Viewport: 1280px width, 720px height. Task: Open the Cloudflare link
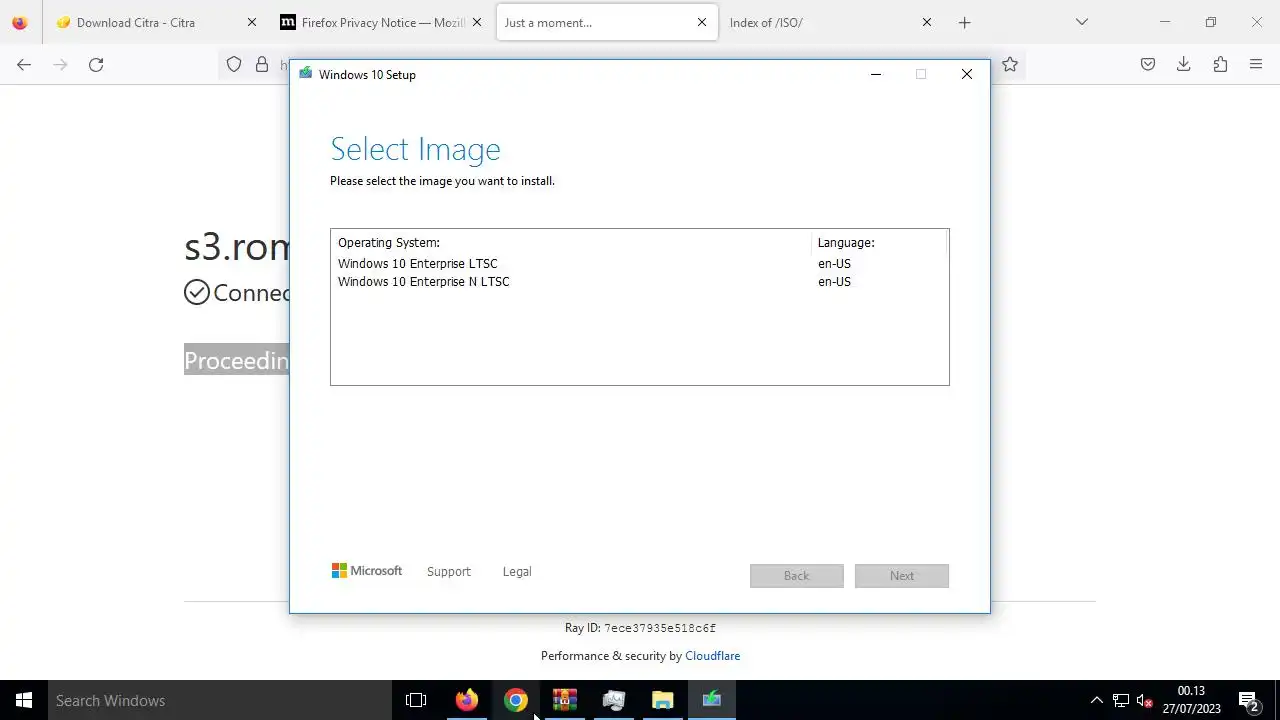pos(713,656)
